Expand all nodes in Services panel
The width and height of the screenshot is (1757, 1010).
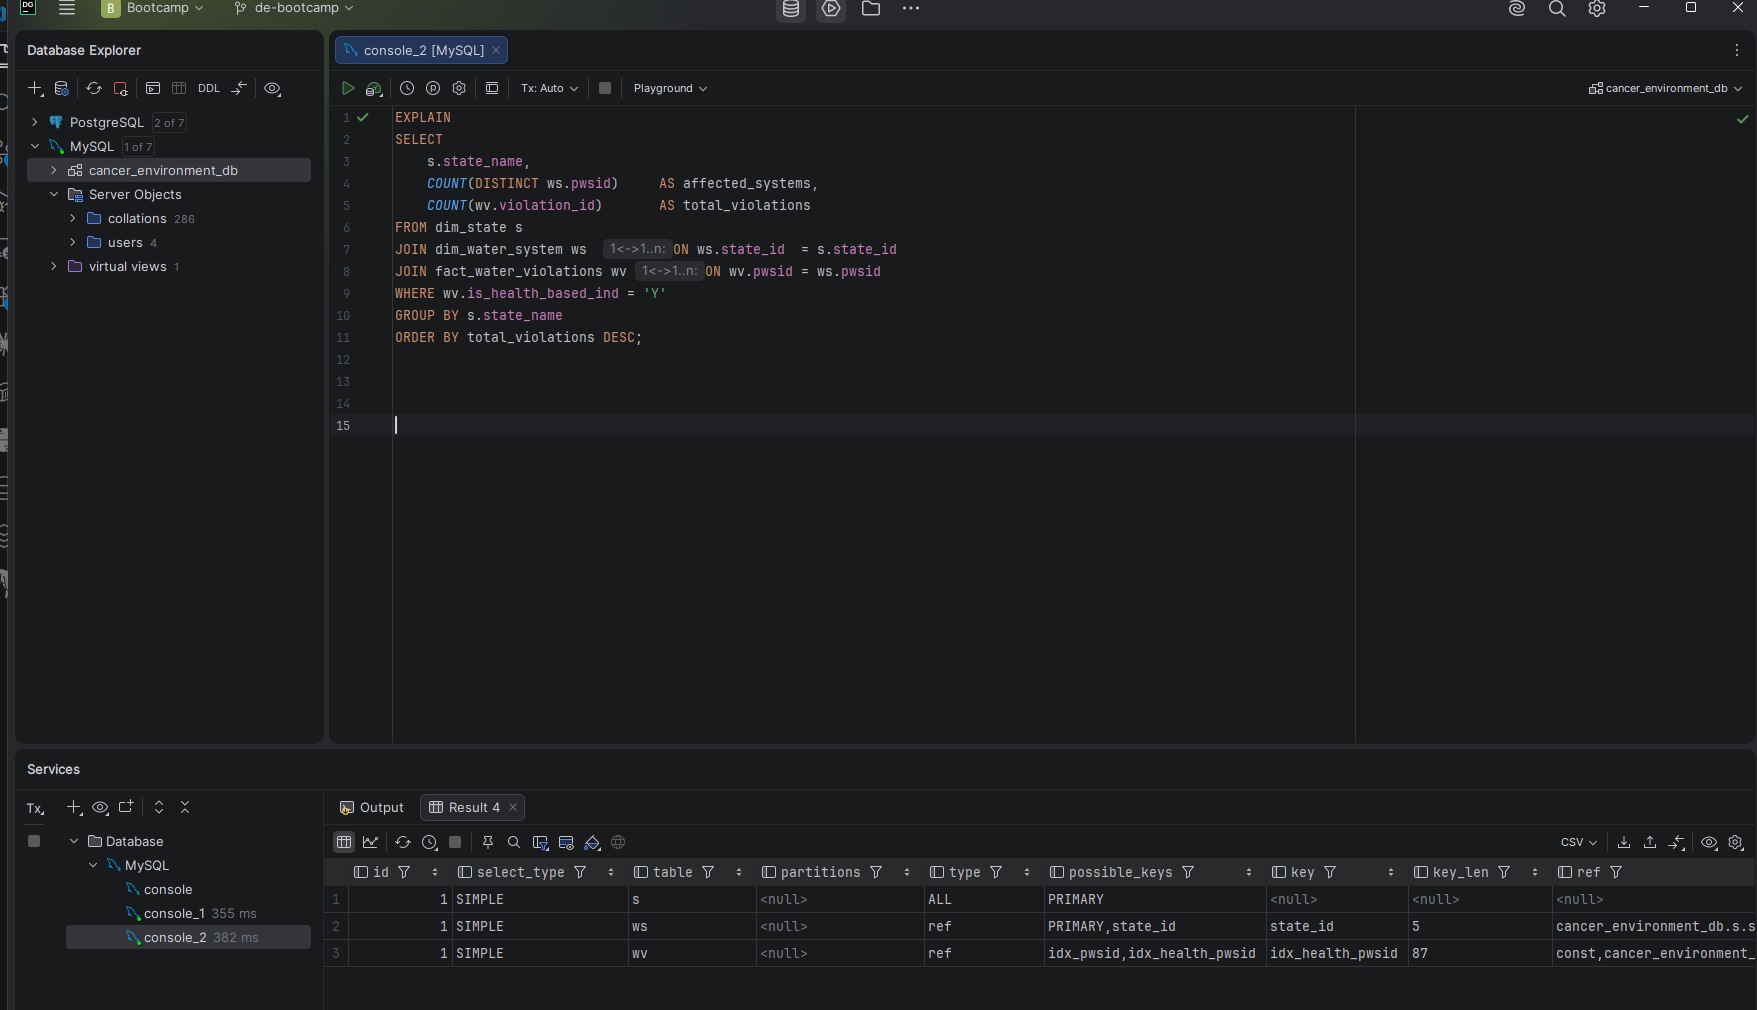(159, 807)
